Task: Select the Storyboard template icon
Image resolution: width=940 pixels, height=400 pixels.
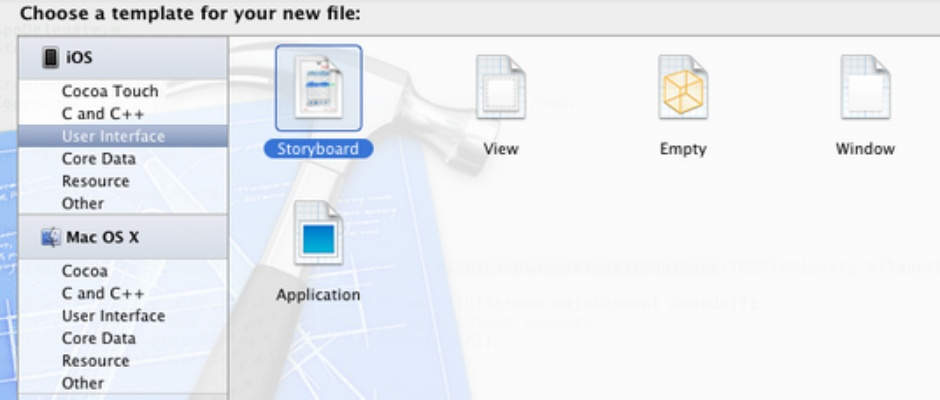Action: coord(319,88)
